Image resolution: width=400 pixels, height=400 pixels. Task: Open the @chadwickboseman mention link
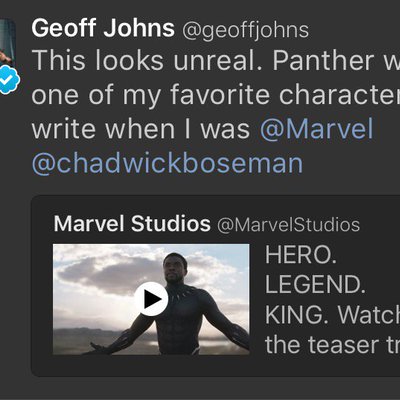tap(167, 163)
